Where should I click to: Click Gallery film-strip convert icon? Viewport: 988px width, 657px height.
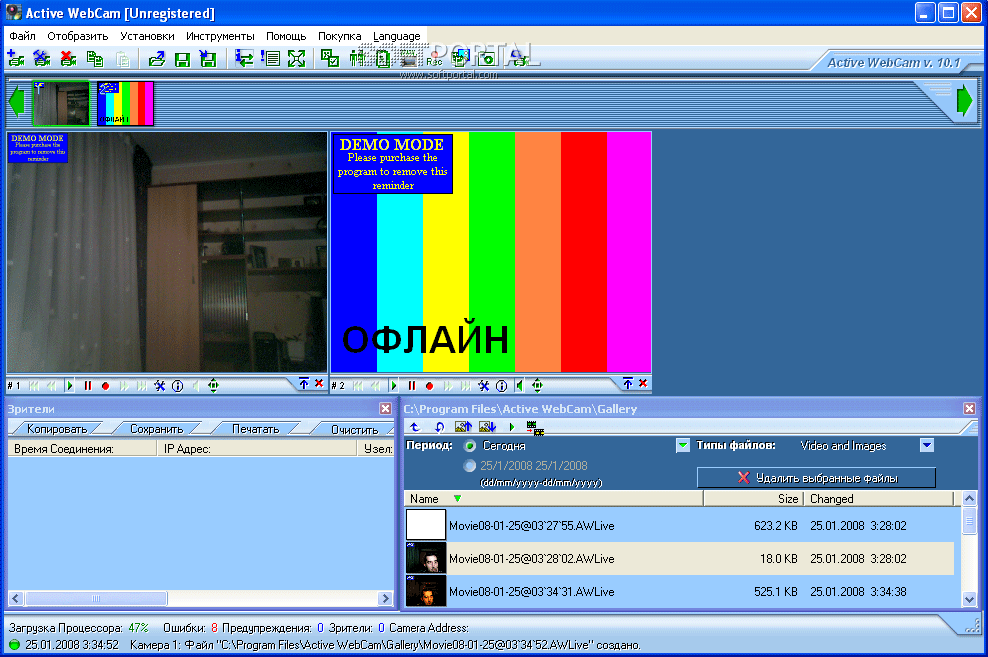(535, 428)
